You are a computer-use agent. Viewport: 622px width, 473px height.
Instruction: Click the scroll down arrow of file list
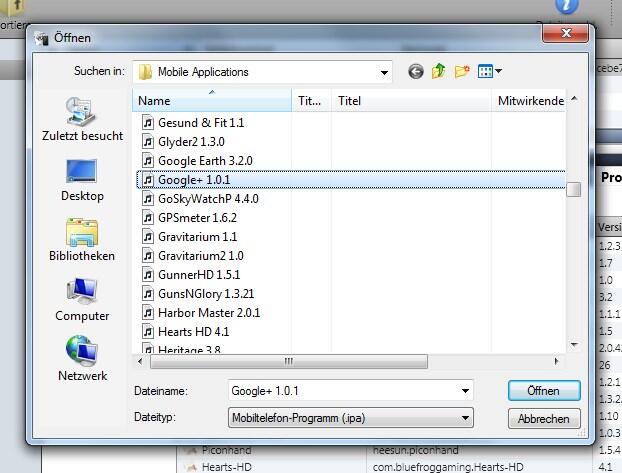point(574,345)
